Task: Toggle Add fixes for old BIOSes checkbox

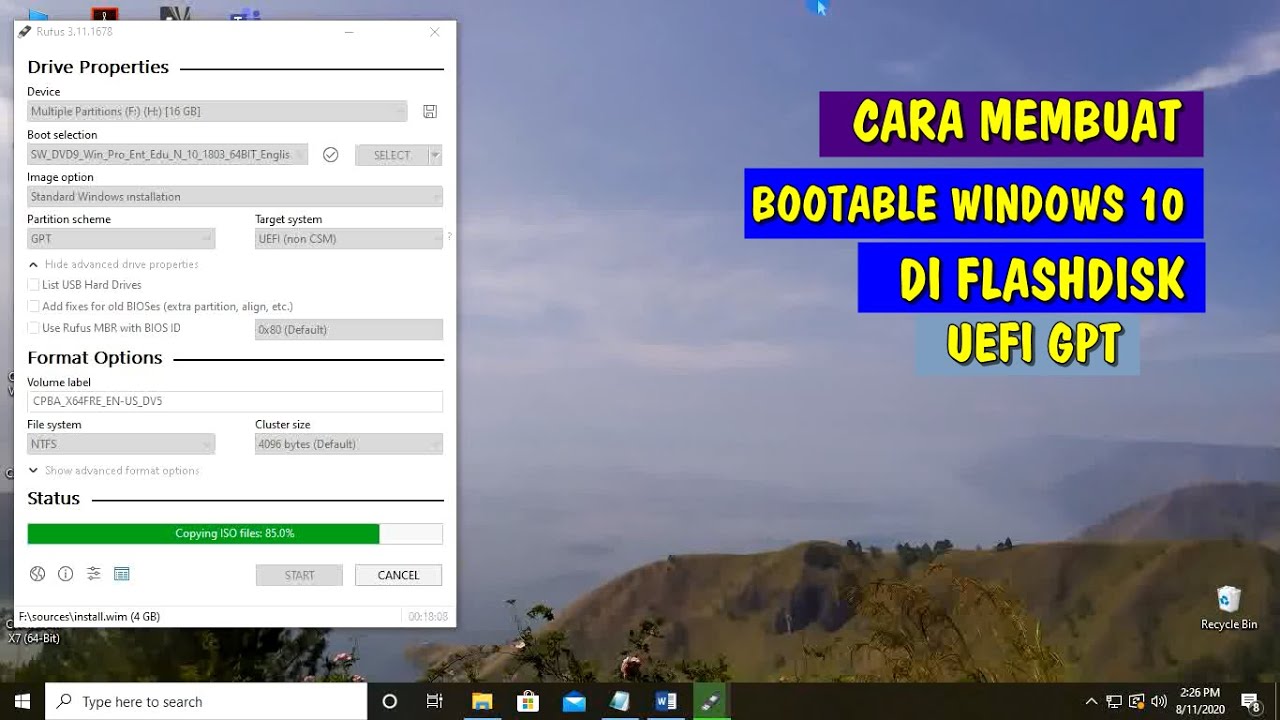Action: (34, 307)
